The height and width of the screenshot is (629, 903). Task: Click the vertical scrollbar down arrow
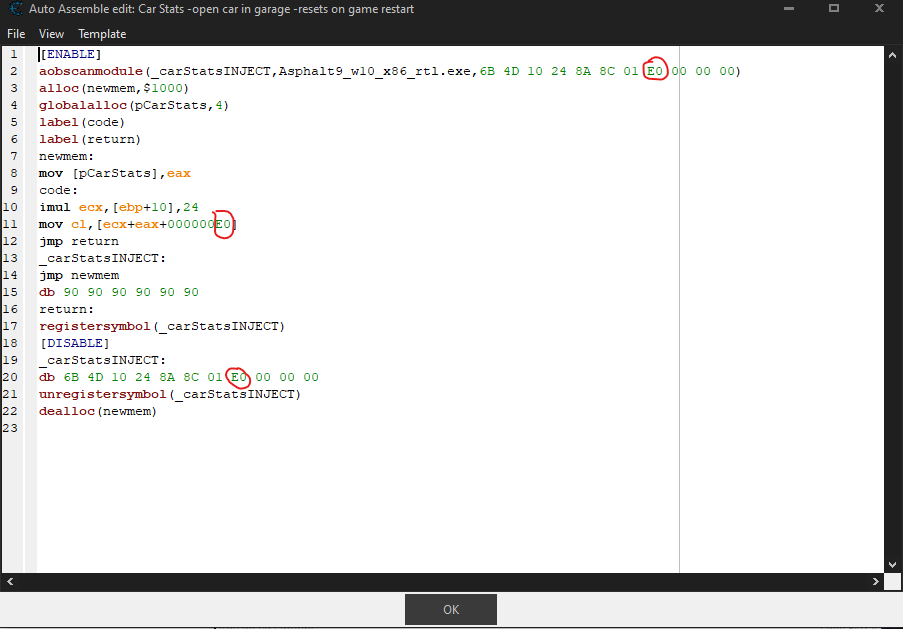(x=892, y=564)
